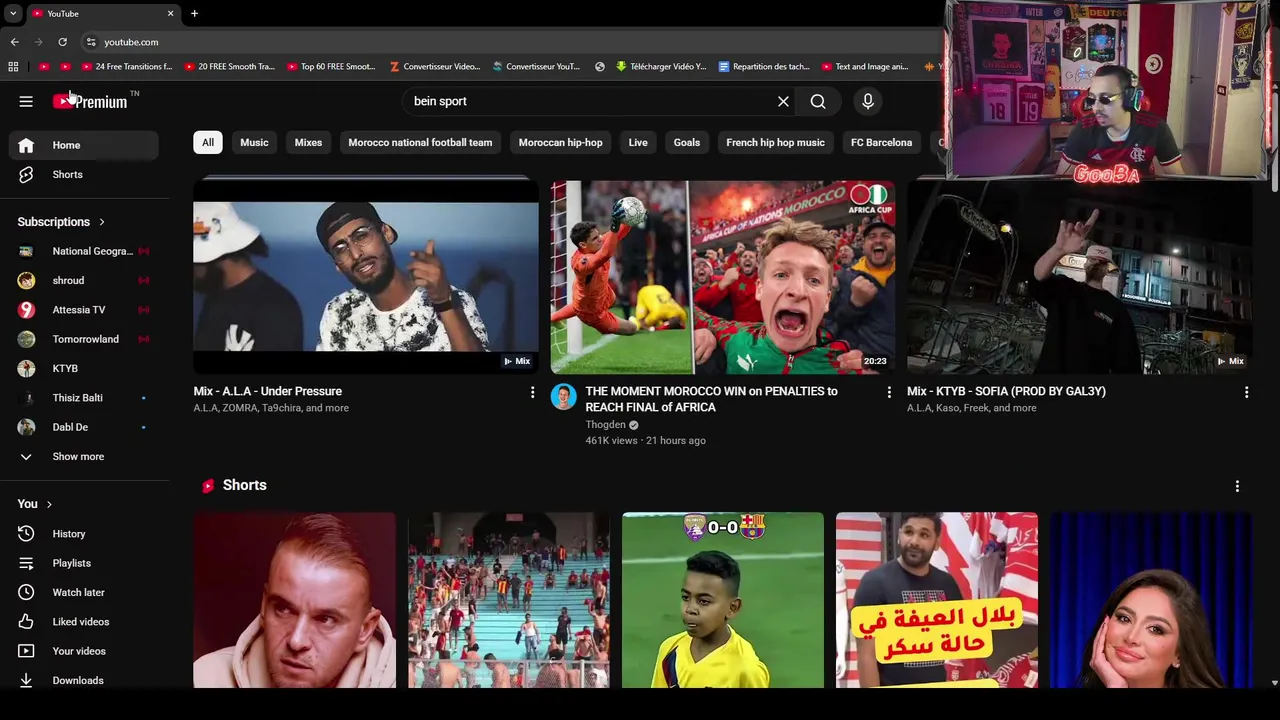The width and height of the screenshot is (1280, 720).
Task: Expand the You section
Action: 35,504
